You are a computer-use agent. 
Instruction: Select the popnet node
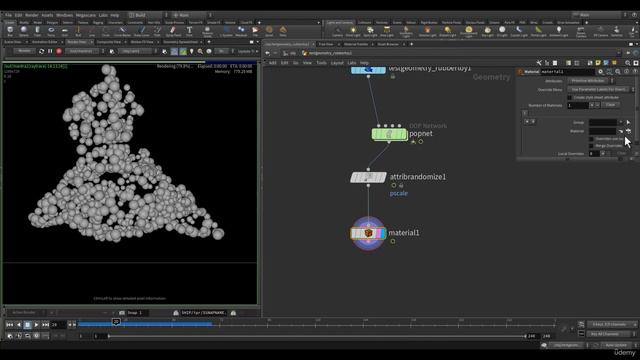pos(389,134)
